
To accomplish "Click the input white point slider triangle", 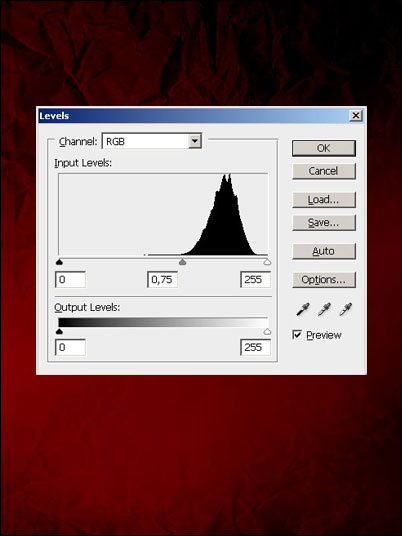I will pos(267,262).
